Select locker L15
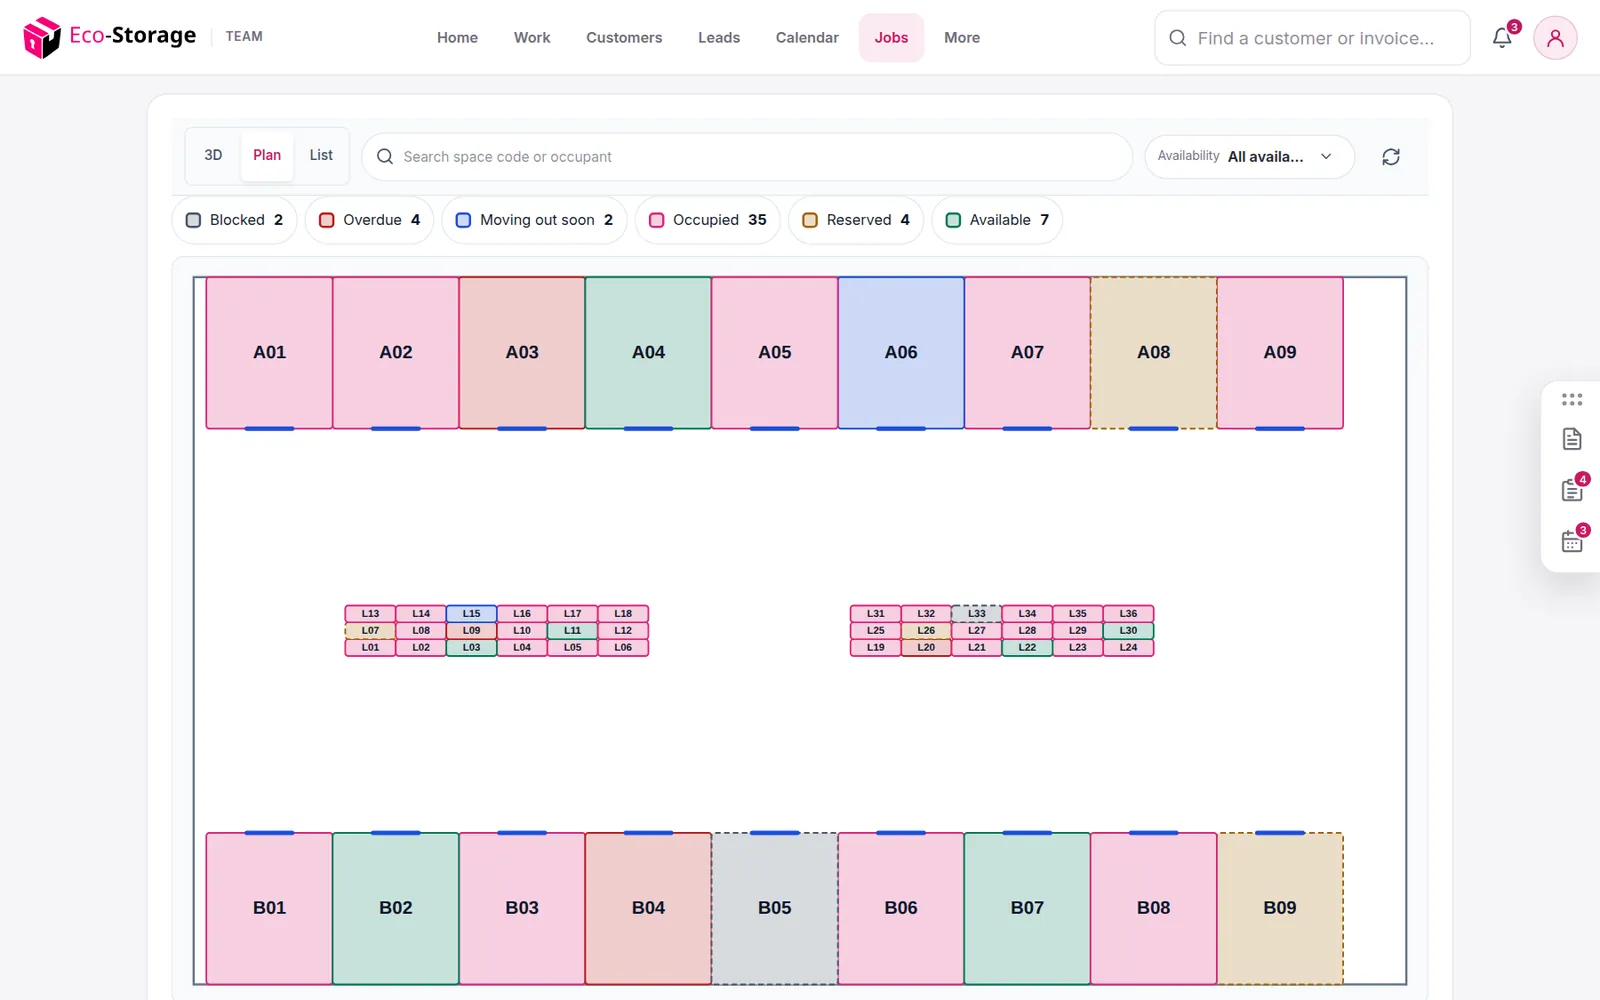Image resolution: width=1600 pixels, height=1000 pixels. (471, 614)
